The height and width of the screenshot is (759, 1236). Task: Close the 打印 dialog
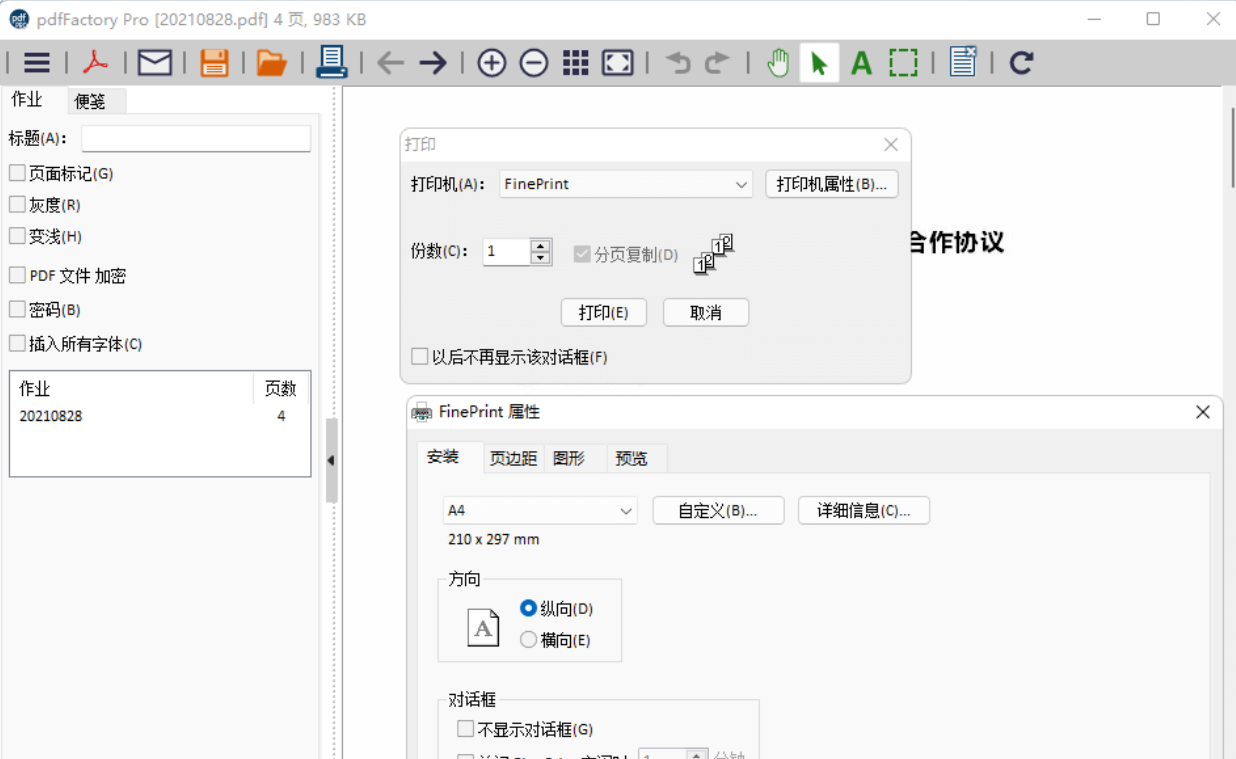[x=891, y=145]
